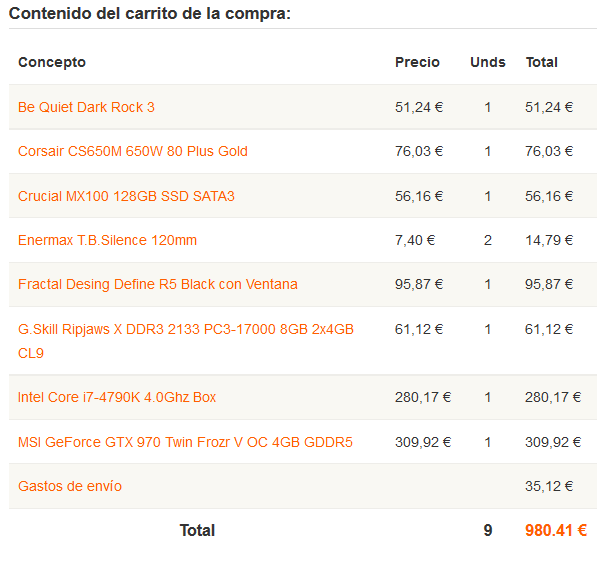Click the shipping cost 35,12 €
The height and width of the screenshot is (564, 609).
[549, 486]
